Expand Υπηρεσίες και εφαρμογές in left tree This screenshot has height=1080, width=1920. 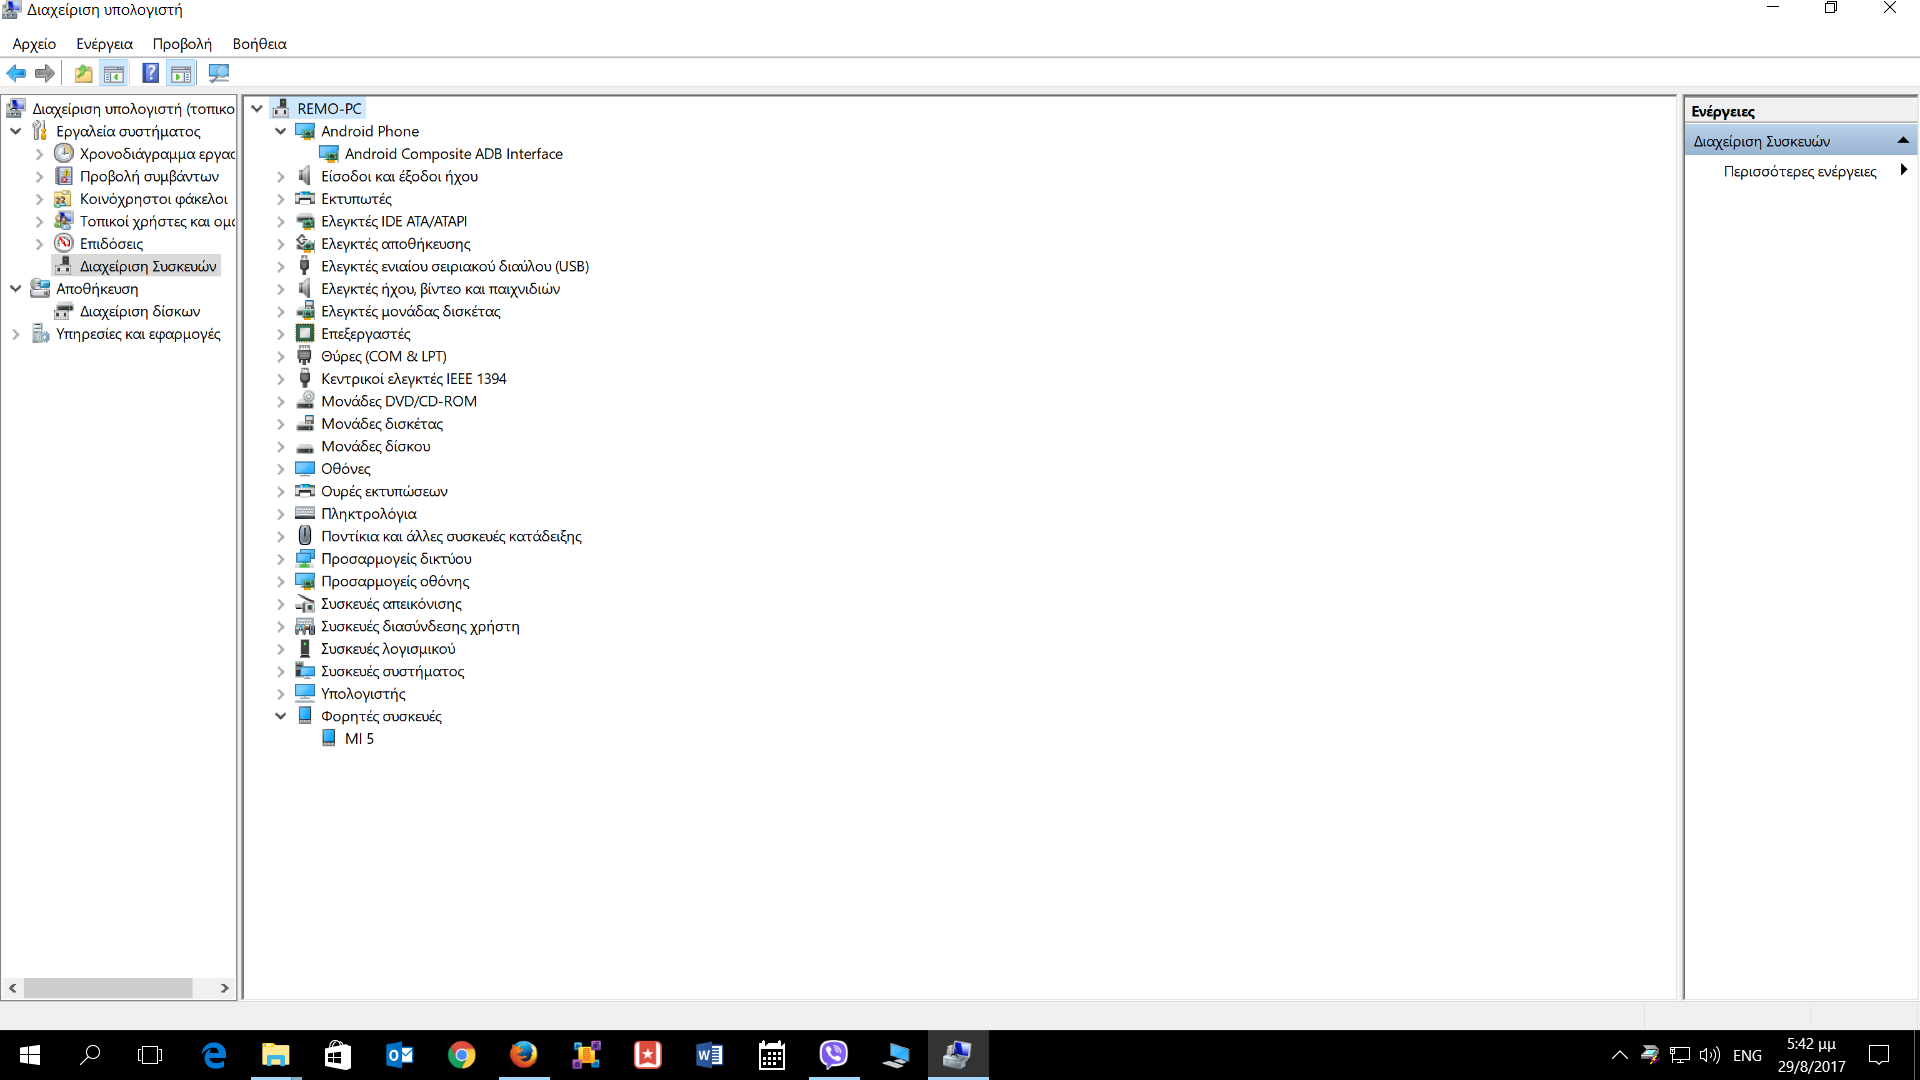pyautogui.click(x=16, y=334)
